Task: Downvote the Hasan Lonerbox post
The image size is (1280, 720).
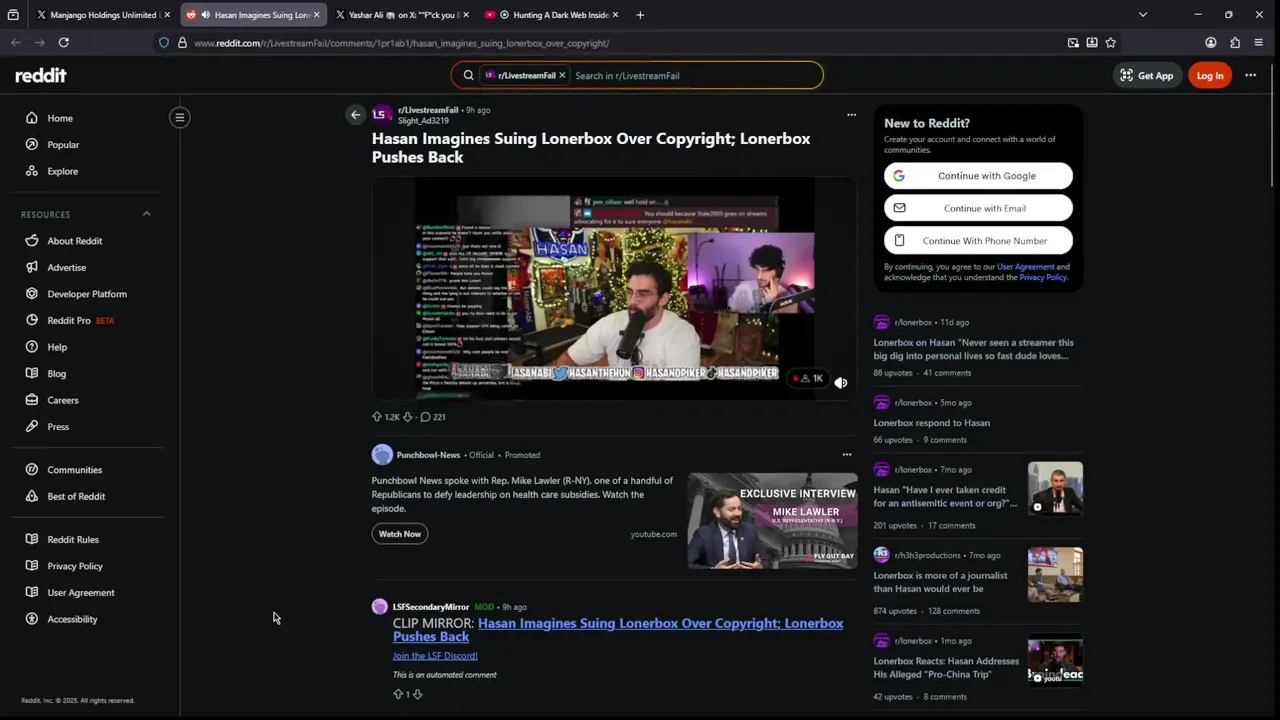Action: 407,417
